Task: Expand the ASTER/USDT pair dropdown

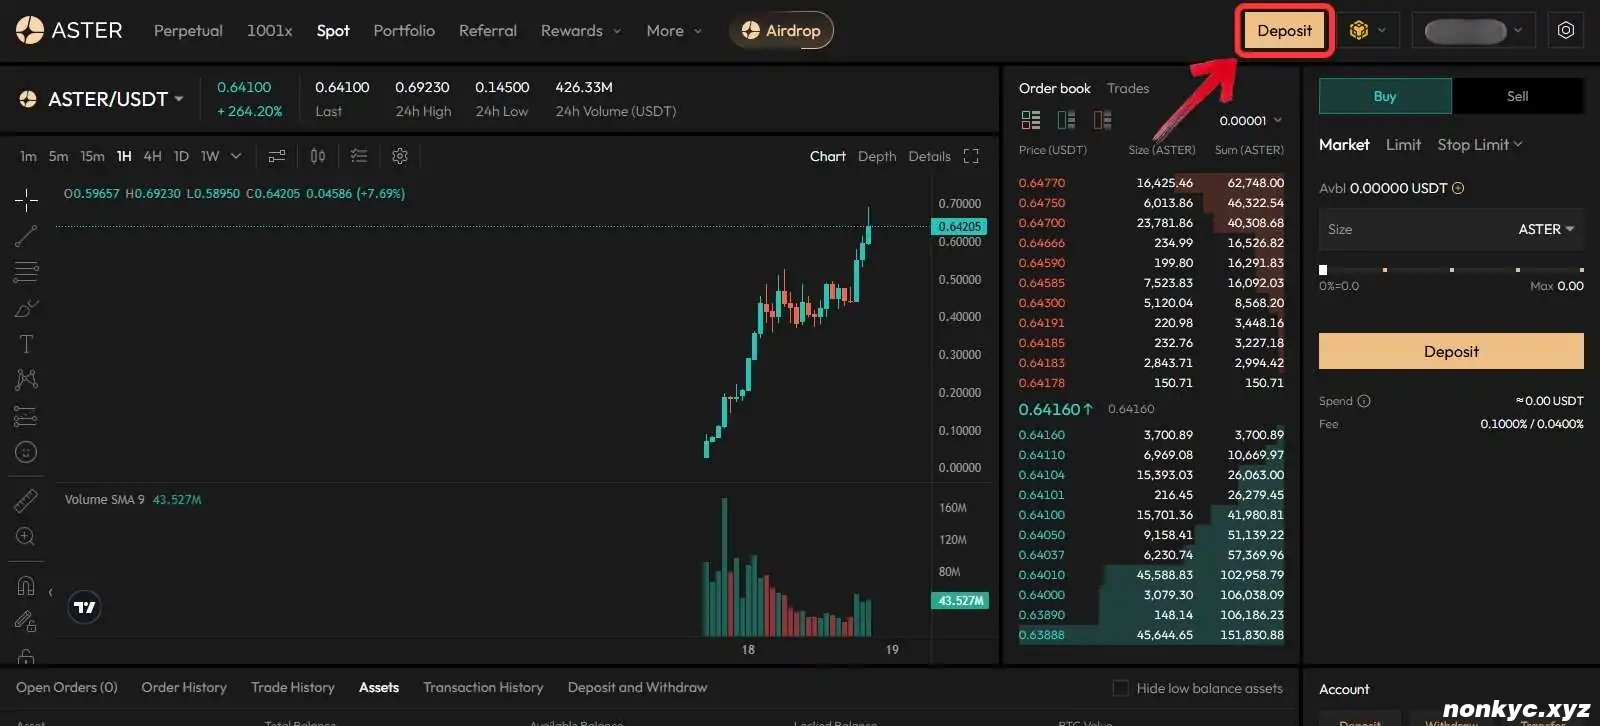Action: (x=179, y=99)
